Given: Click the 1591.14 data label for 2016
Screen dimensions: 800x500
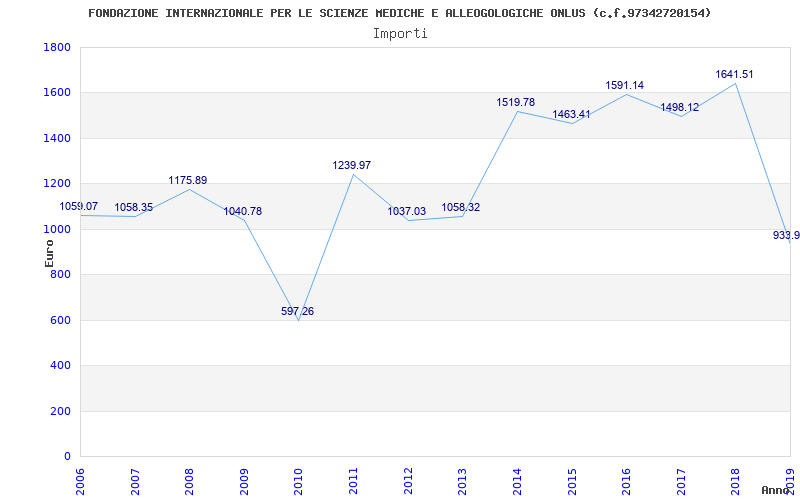Looking at the screenshot, I should click(624, 86).
